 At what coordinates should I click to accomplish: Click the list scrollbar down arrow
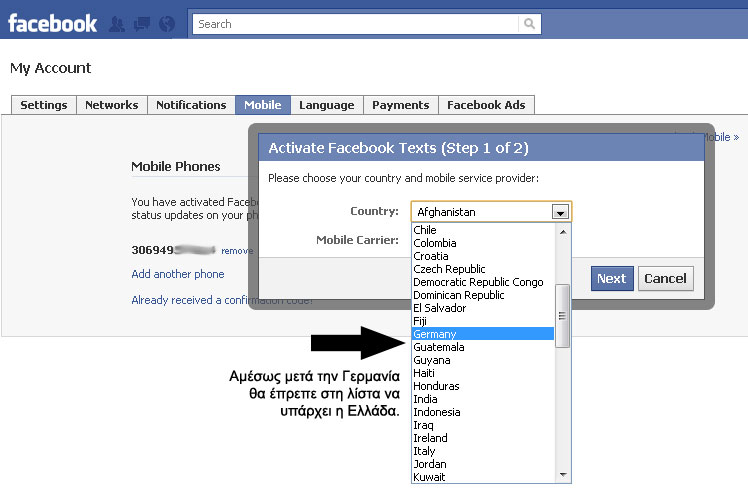[563, 475]
